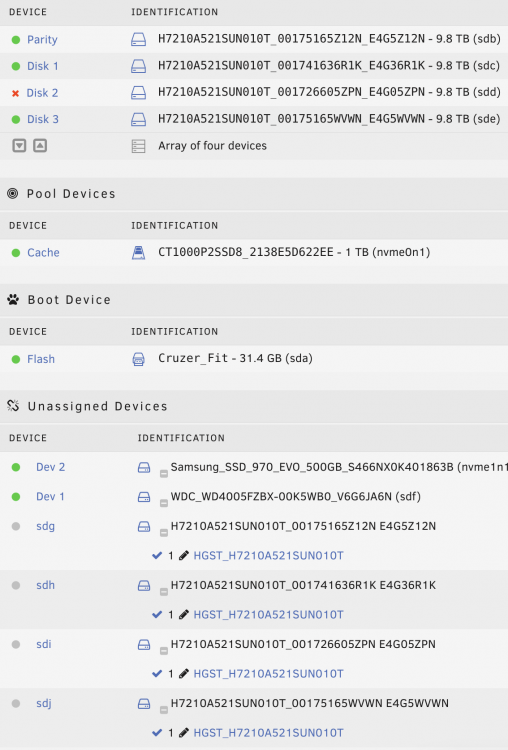Click the pencil rename icon under sdg
The image size is (508, 750).
click(184, 556)
